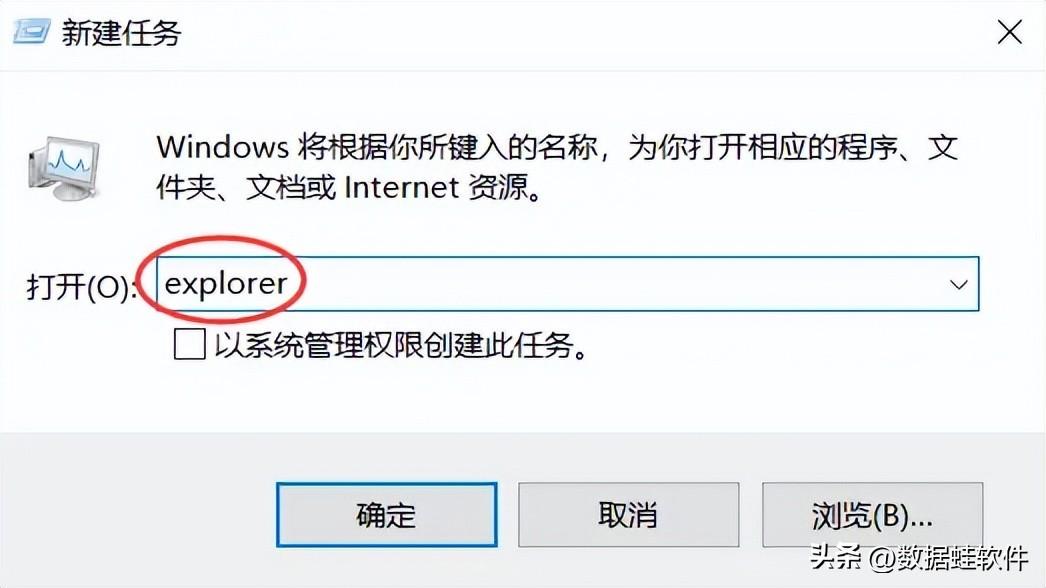Screen dimensions: 1046x588
Task: Tick the 以系统管理权限创建此任务 checkbox
Action: 189,345
